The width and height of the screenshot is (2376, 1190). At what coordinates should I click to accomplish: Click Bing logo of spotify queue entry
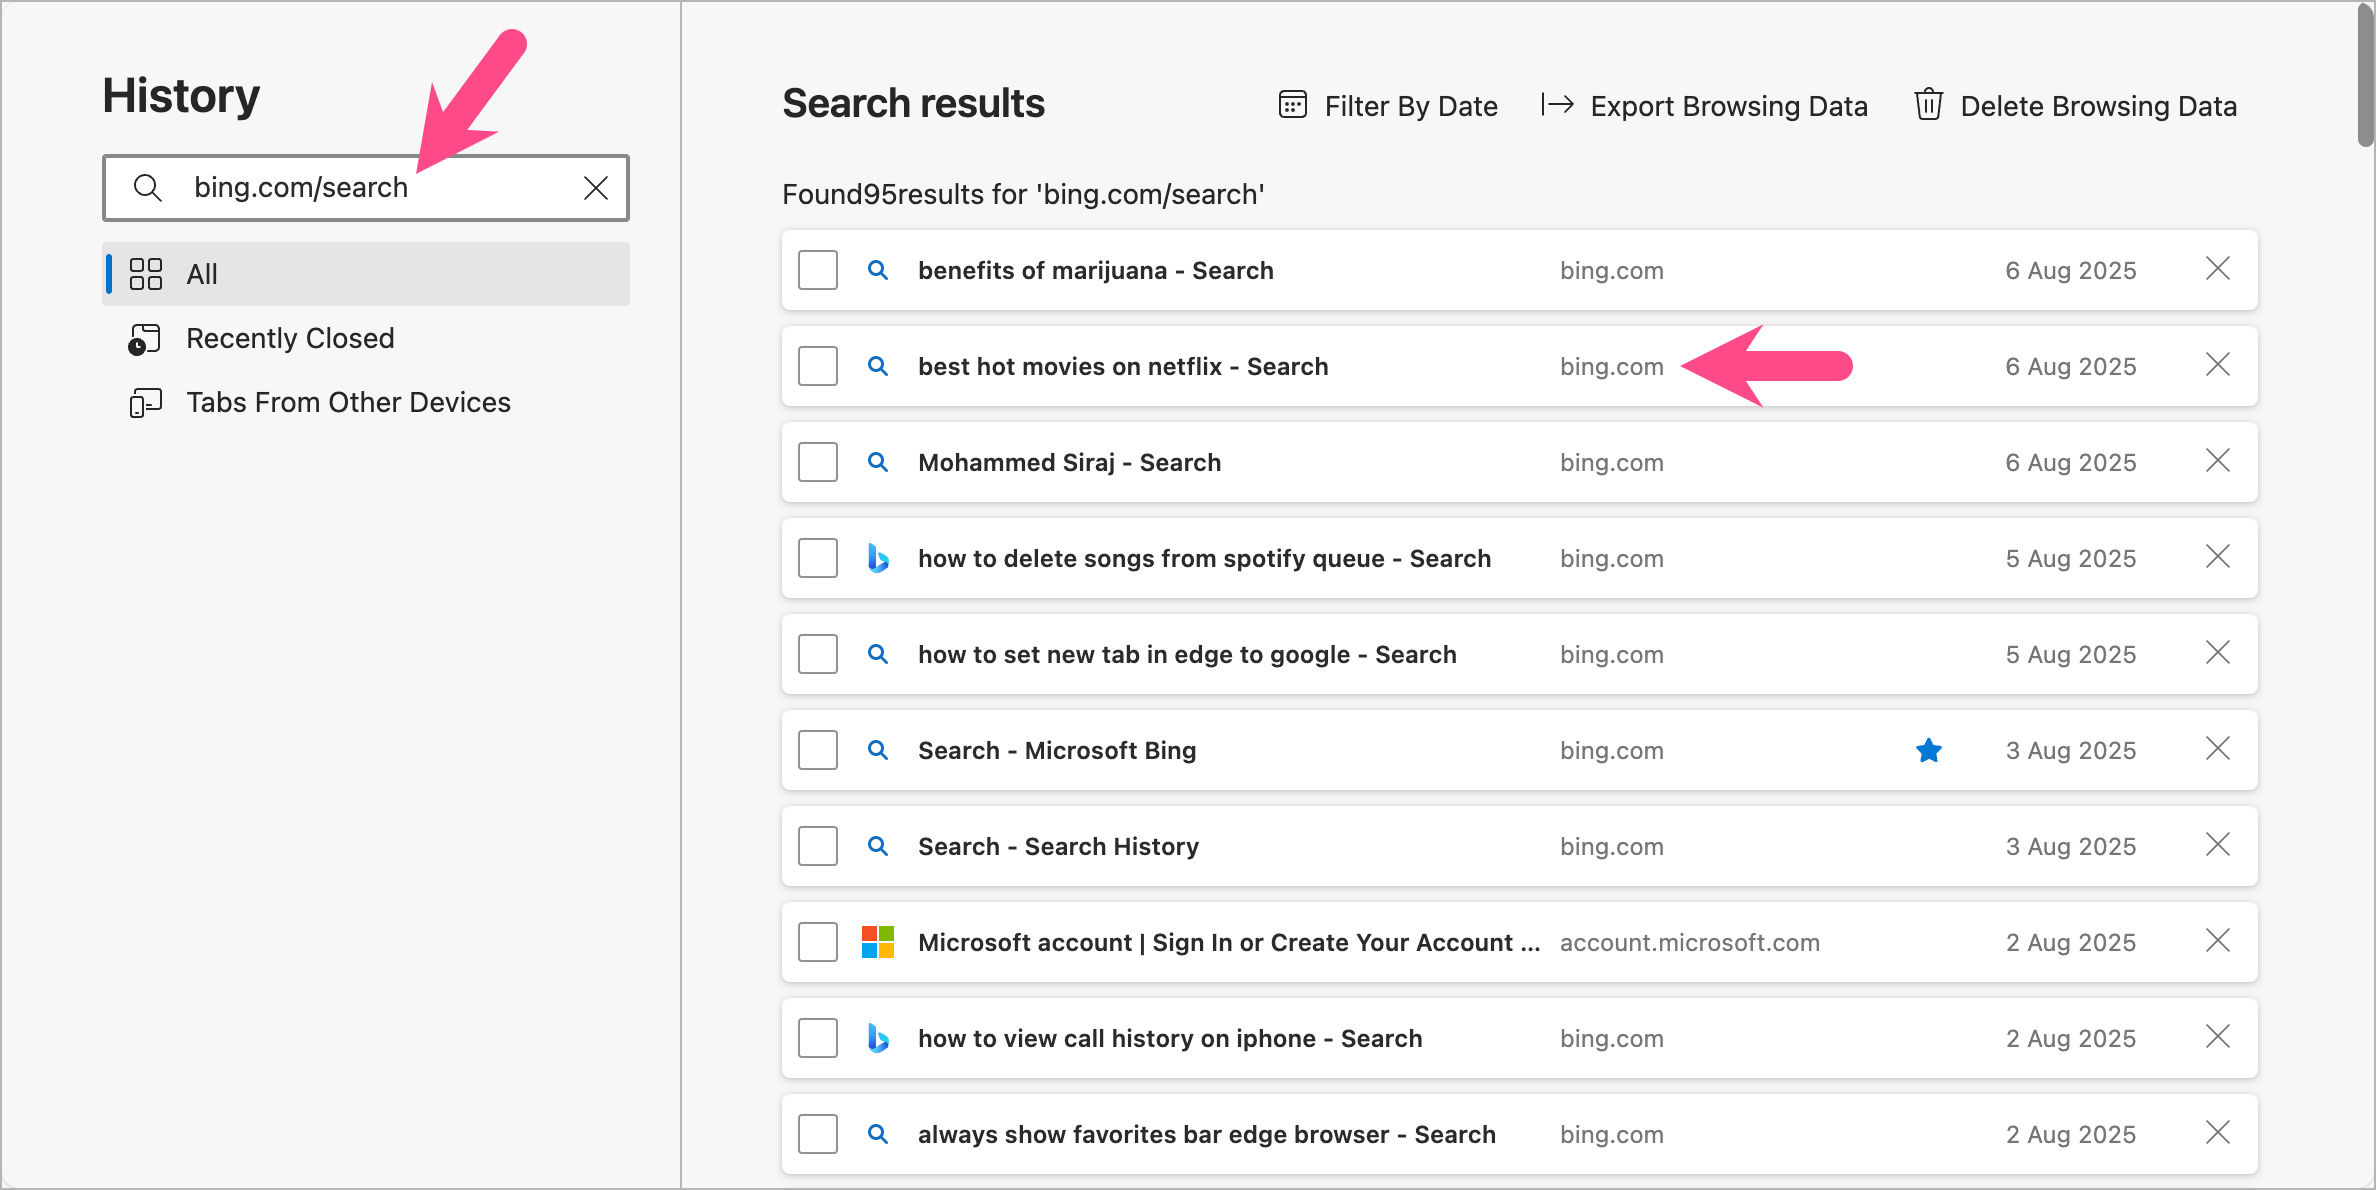pos(878,558)
